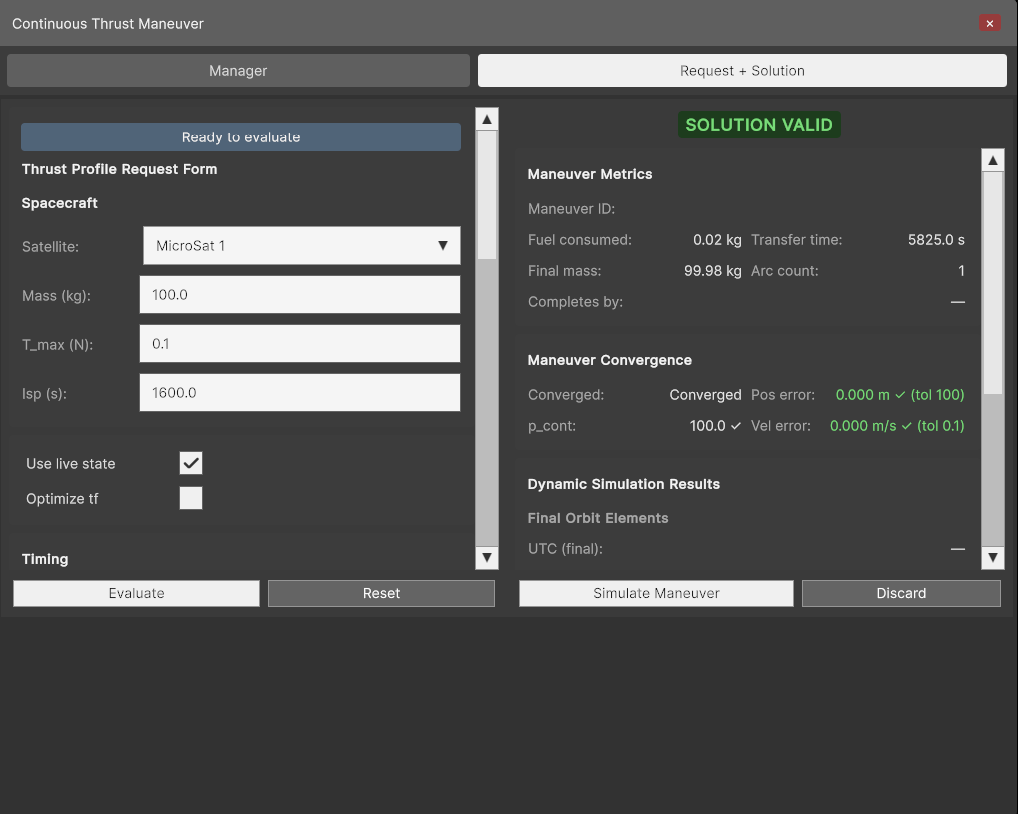Click the Maneuver ID label
1018x814 pixels.
(571, 209)
